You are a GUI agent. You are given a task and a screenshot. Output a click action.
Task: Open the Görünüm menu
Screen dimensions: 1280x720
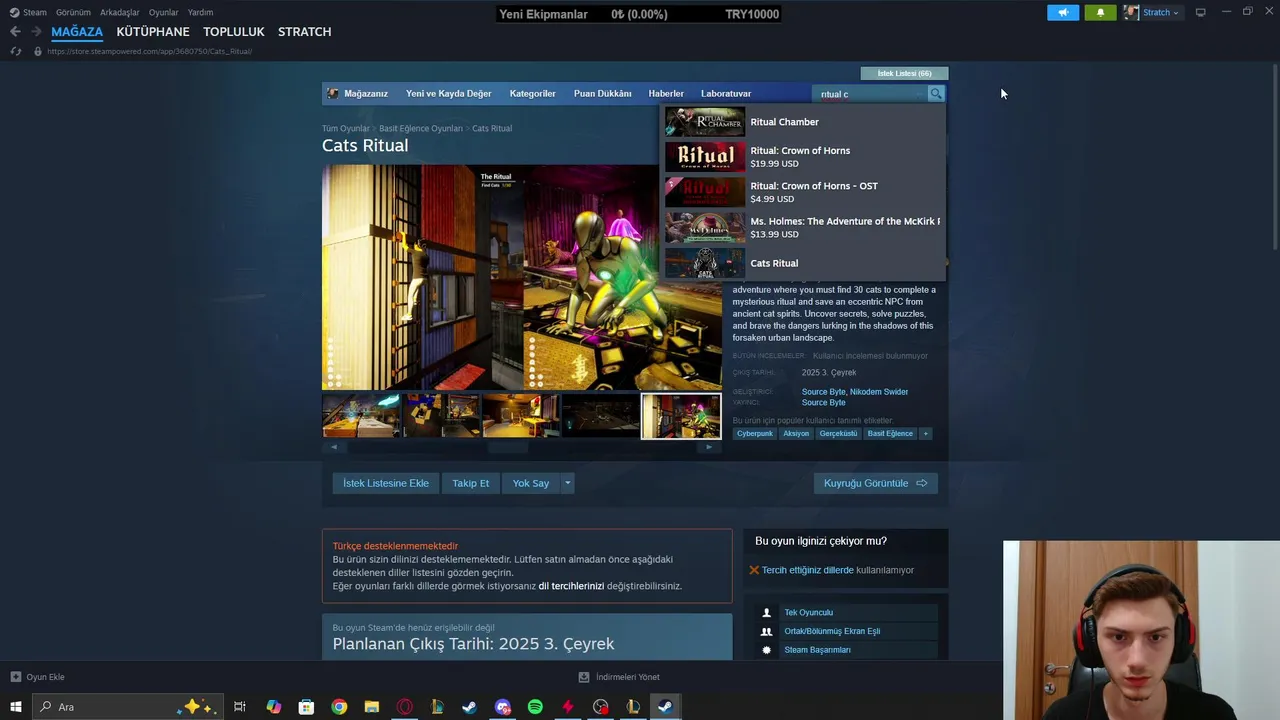pos(73,12)
